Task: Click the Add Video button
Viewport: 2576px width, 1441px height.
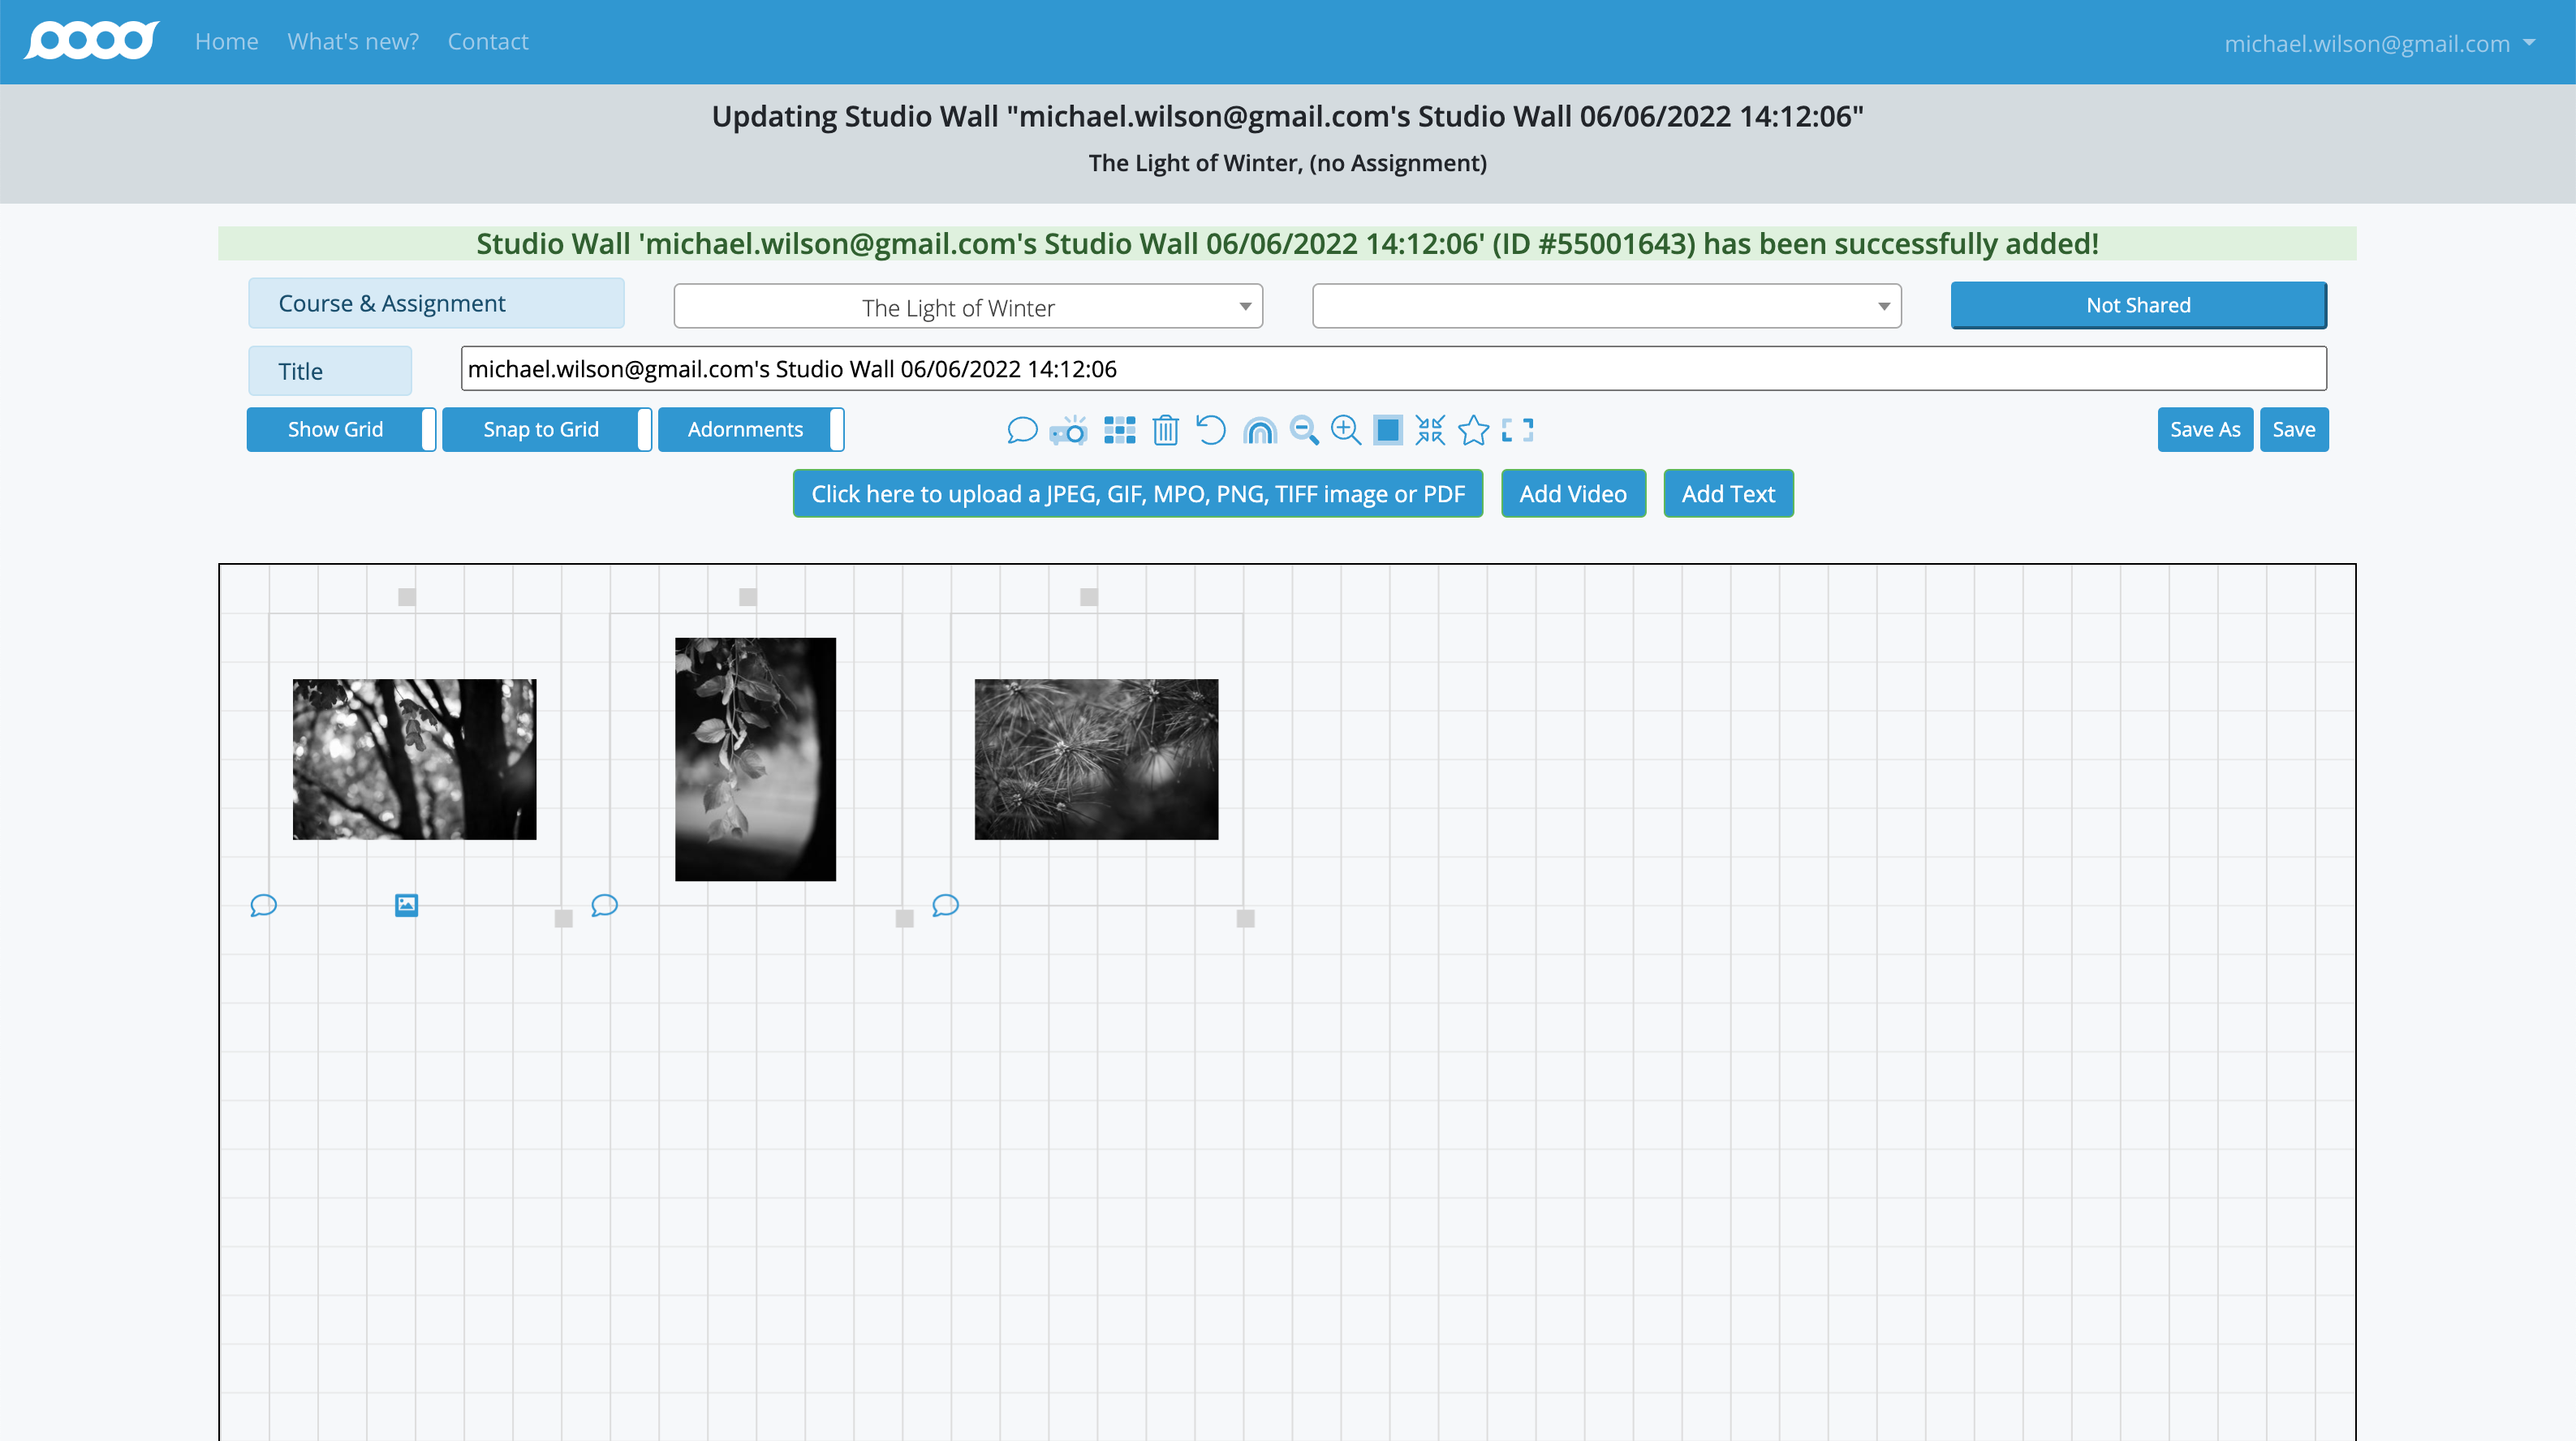Action: [1573, 493]
